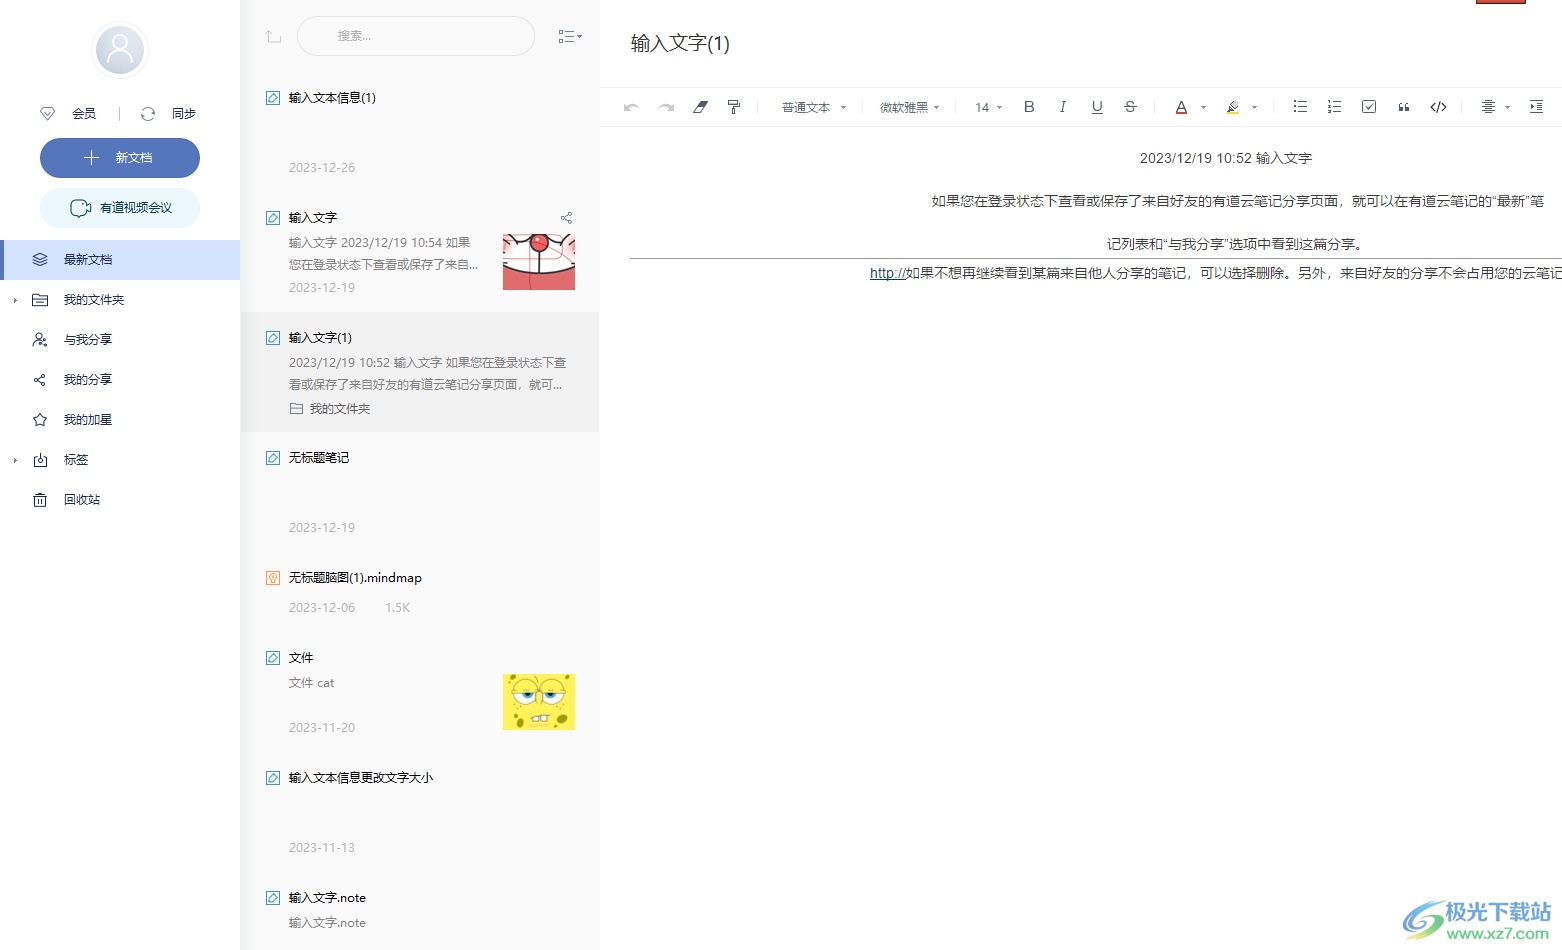Open the font color dropdown arrow
The width and height of the screenshot is (1562, 950).
(x=1203, y=107)
